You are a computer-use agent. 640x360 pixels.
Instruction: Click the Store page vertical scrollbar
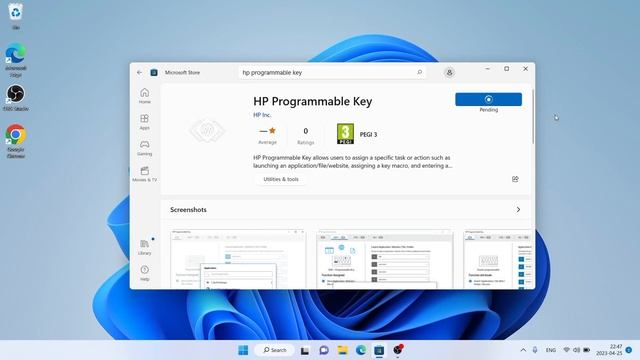coord(533,116)
